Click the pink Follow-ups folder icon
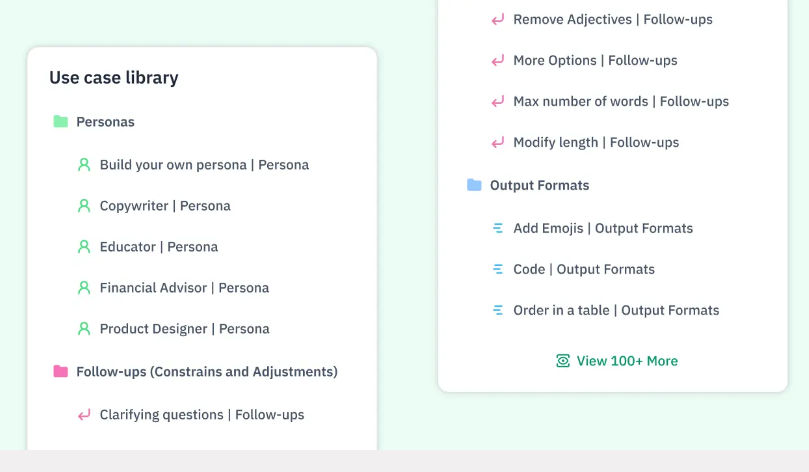This screenshot has height=472, width=809. pyautogui.click(x=60, y=371)
